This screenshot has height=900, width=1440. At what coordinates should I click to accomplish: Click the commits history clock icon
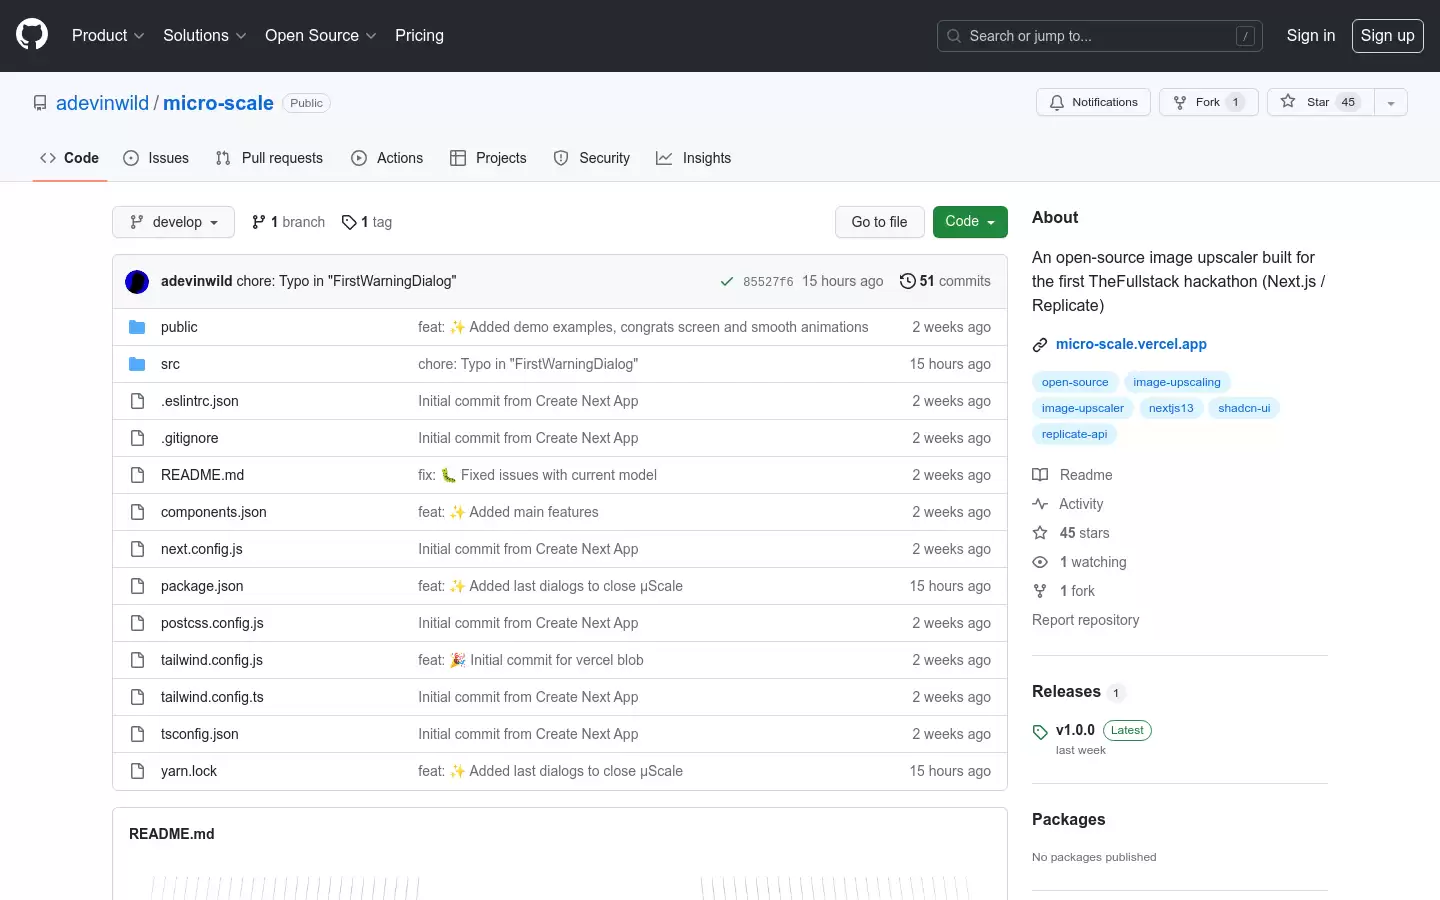(907, 281)
